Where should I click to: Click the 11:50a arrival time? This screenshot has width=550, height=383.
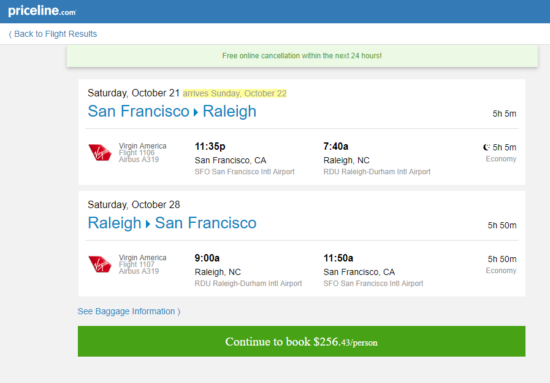(x=338, y=258)
